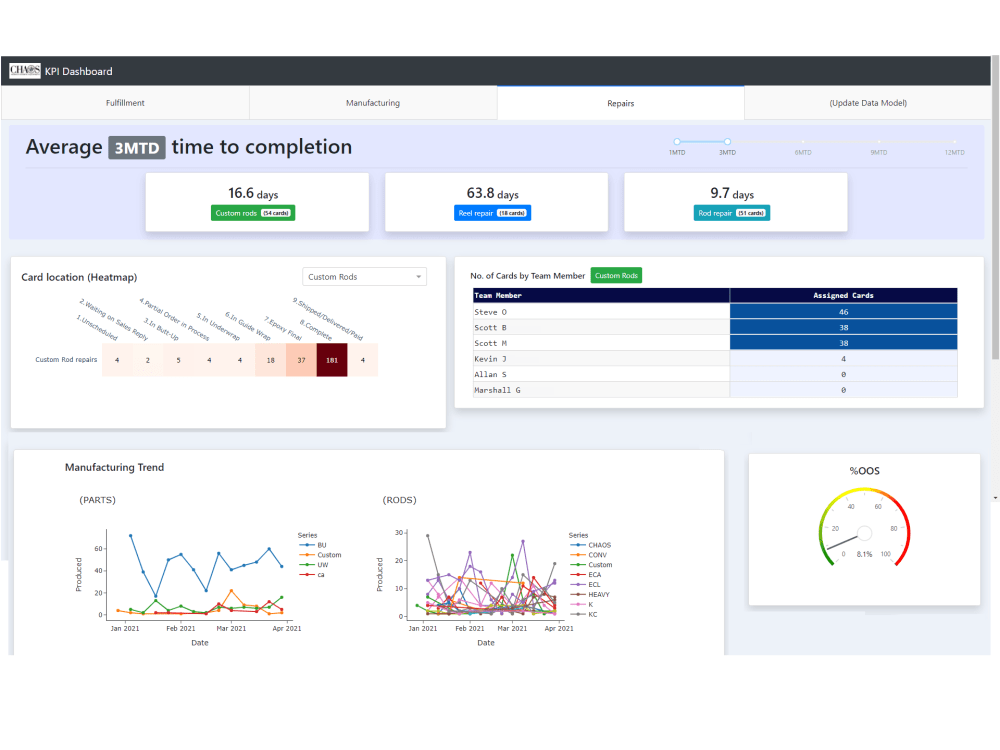Click Scott B's assigned cards bar
Image resolution: width=1000 pixels, height=750 pixels.
[x=843, y=327]
